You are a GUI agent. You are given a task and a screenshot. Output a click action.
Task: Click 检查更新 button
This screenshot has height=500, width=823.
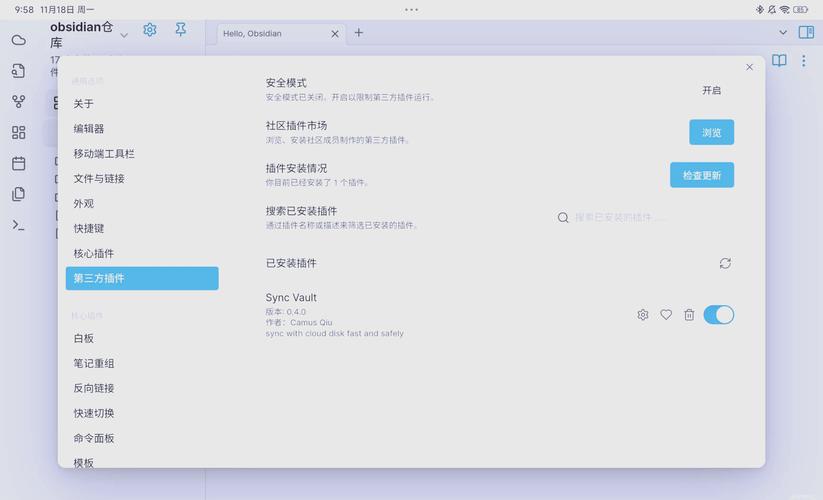[x=702, y=175]
